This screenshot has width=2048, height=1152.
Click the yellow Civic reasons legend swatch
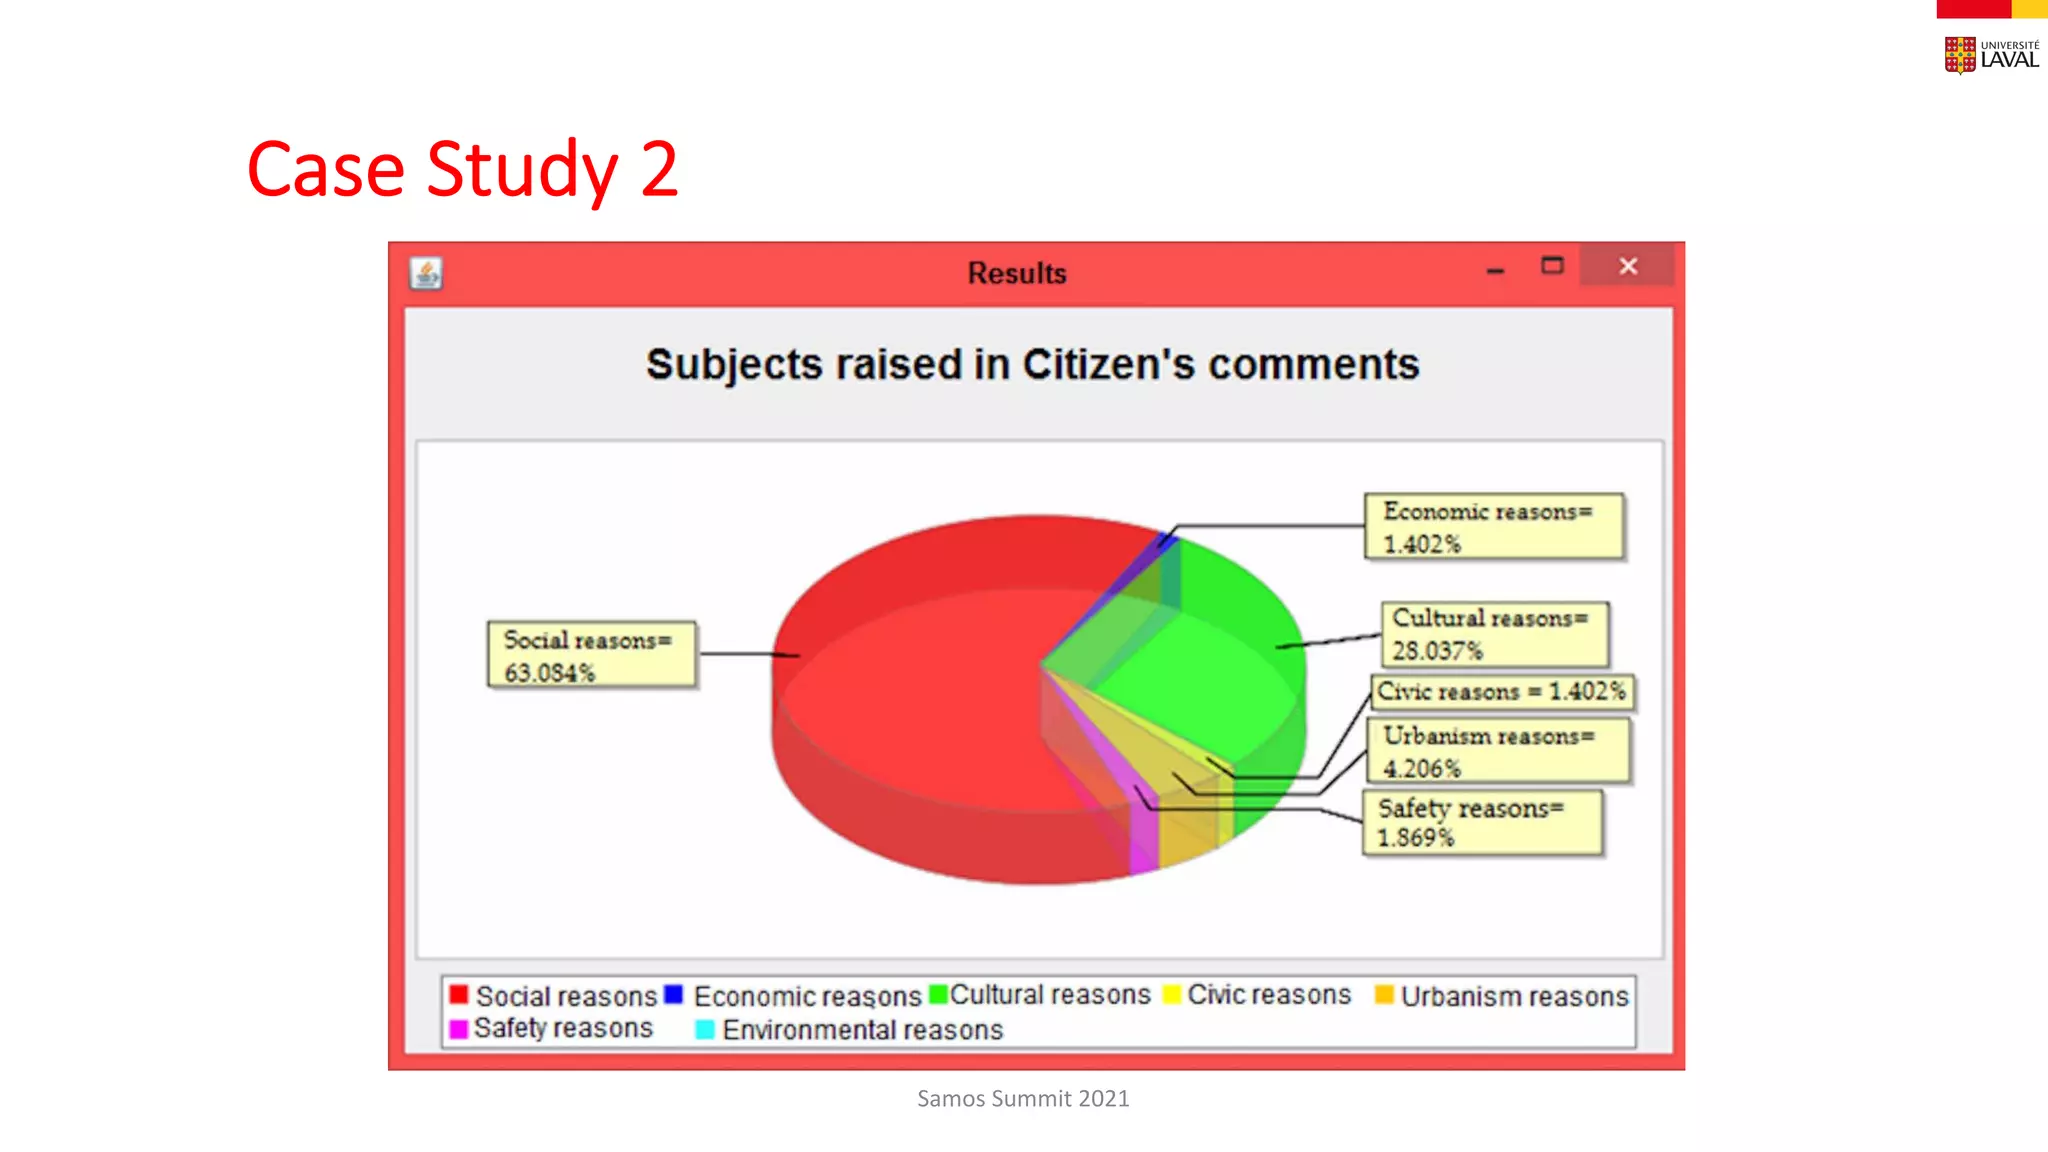click(1172, 994)
